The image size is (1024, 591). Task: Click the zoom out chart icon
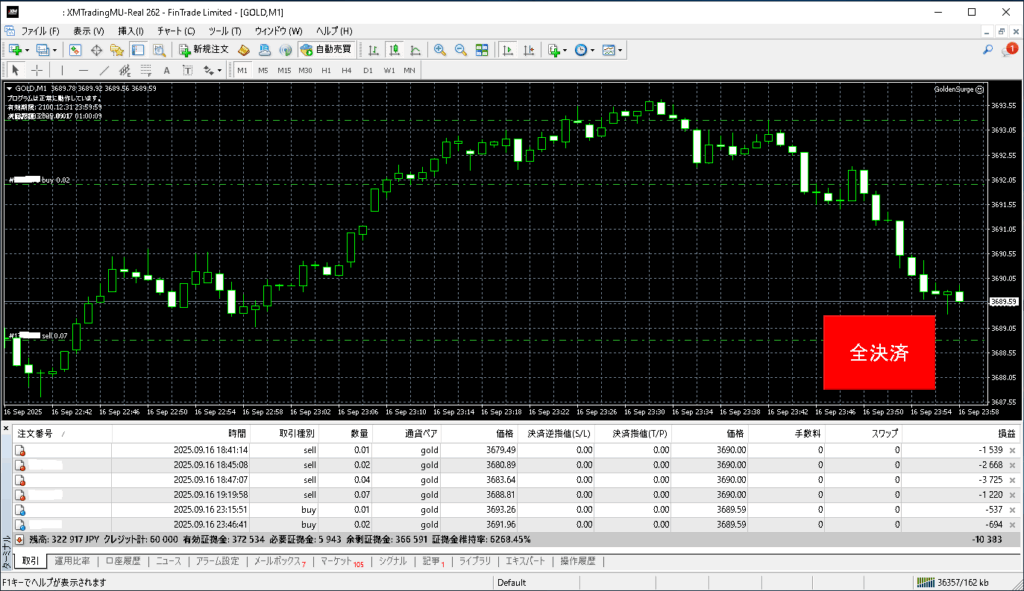460,50
